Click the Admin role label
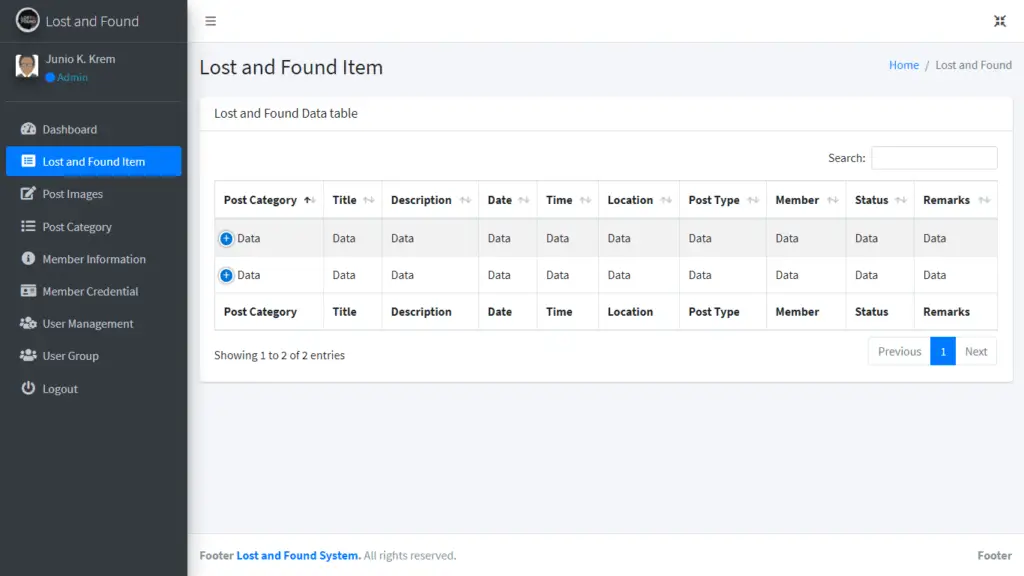Screen dimensions: 1024x576 tap(72, 77)
